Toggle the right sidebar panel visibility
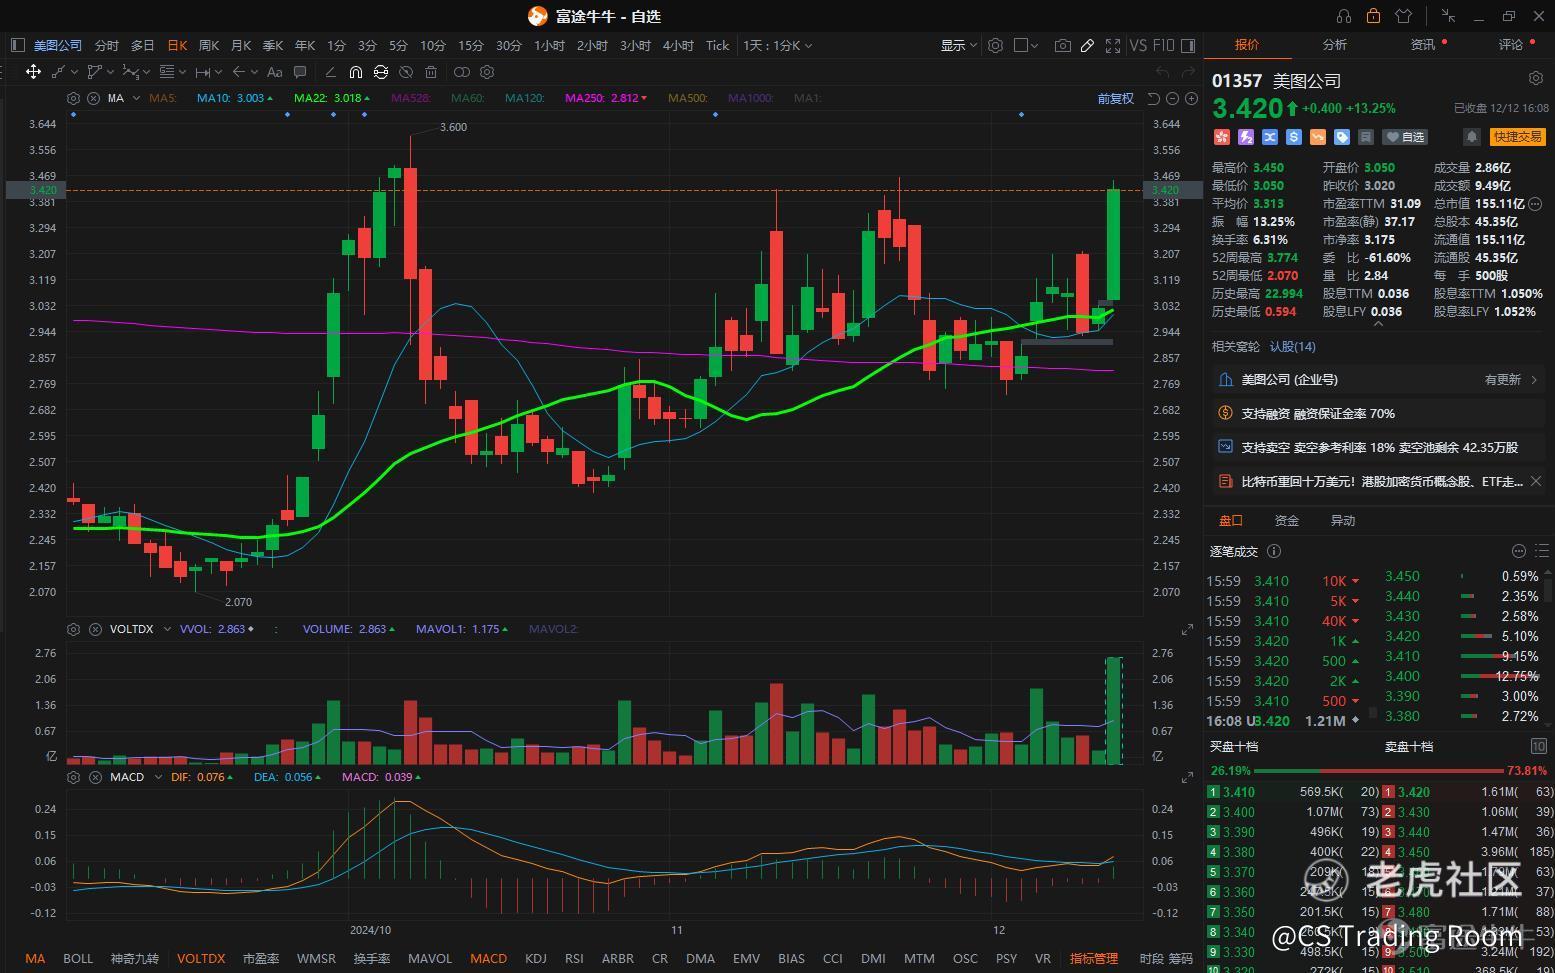Image resolution: width=1555 pixels, height=973 pixels. pyautogui.click(x=1188, y=45)
